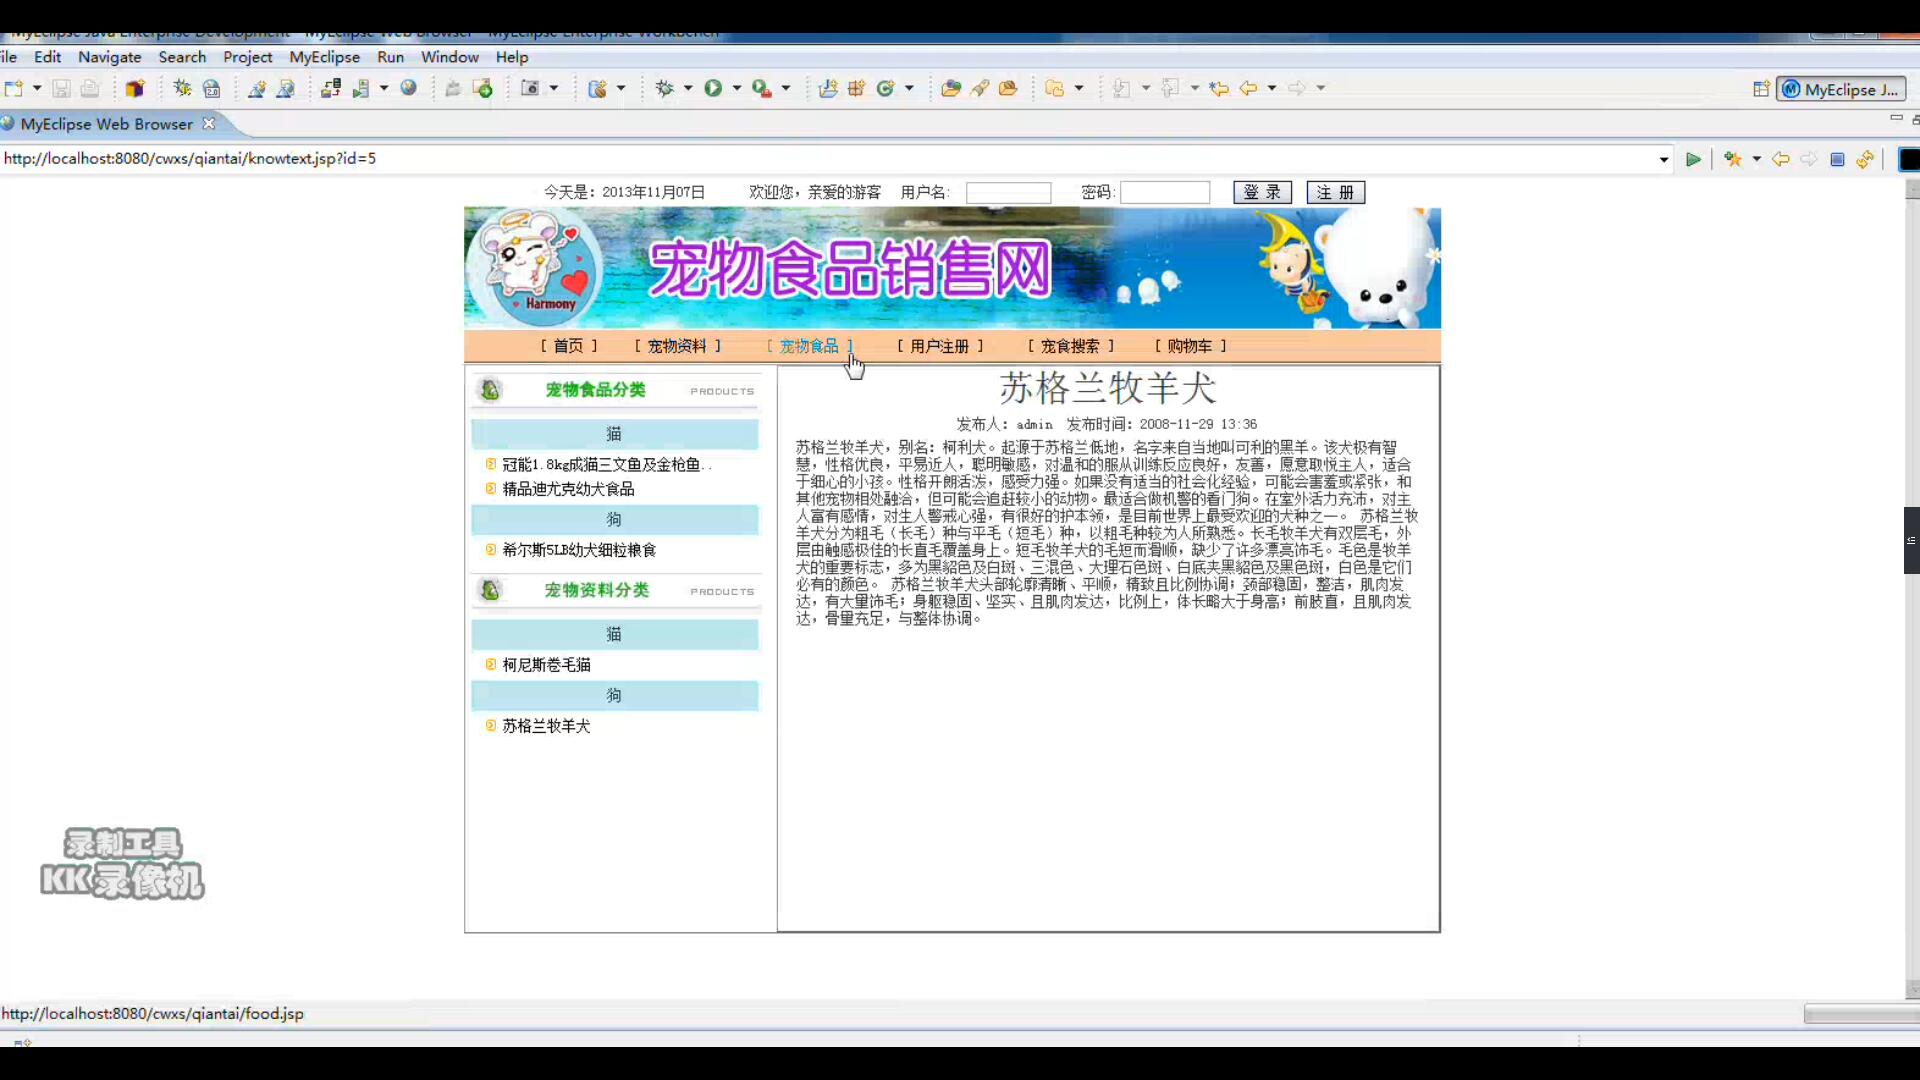Click the new package toolbar icon
Screen dimensions: 1920x1080
coord(856,89)
